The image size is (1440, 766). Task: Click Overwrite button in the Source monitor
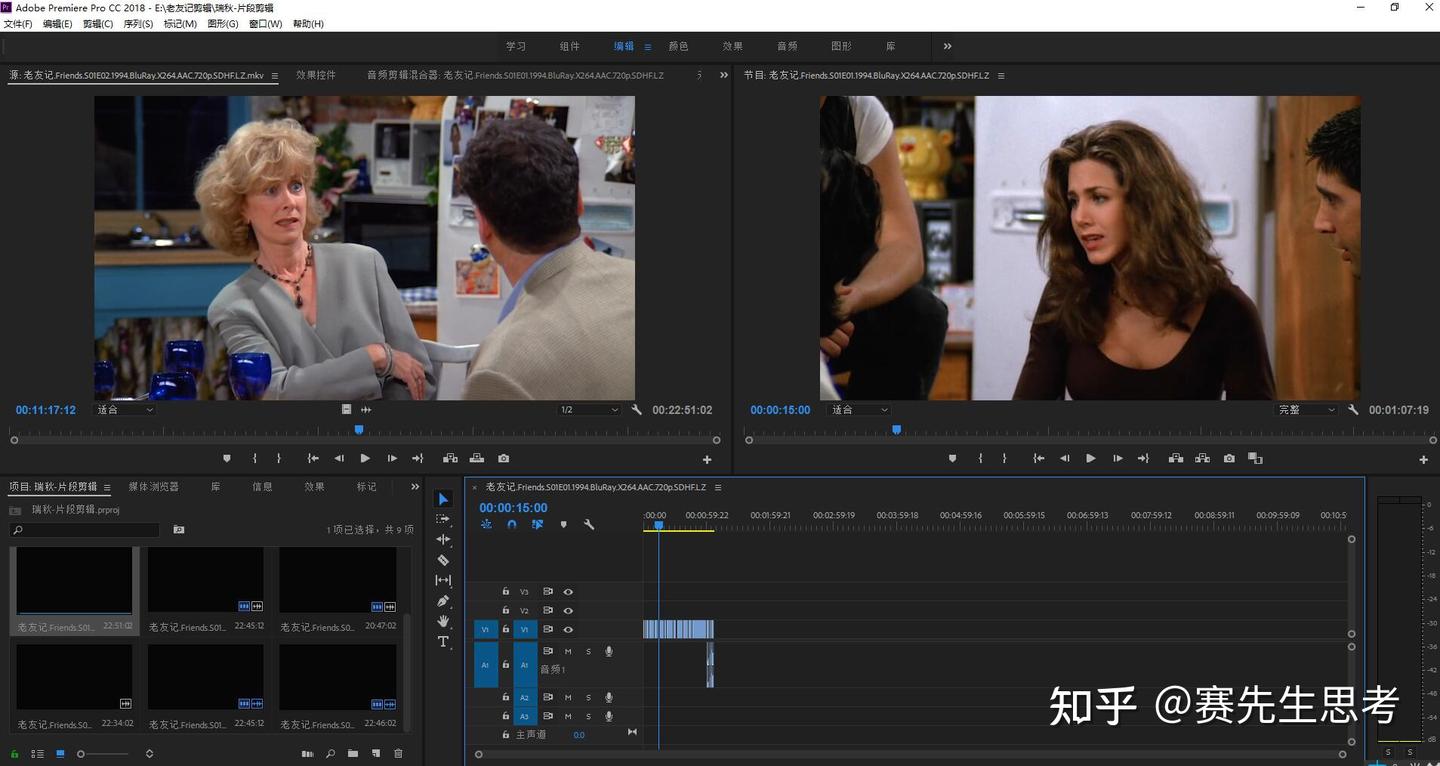tap(477, 458)
